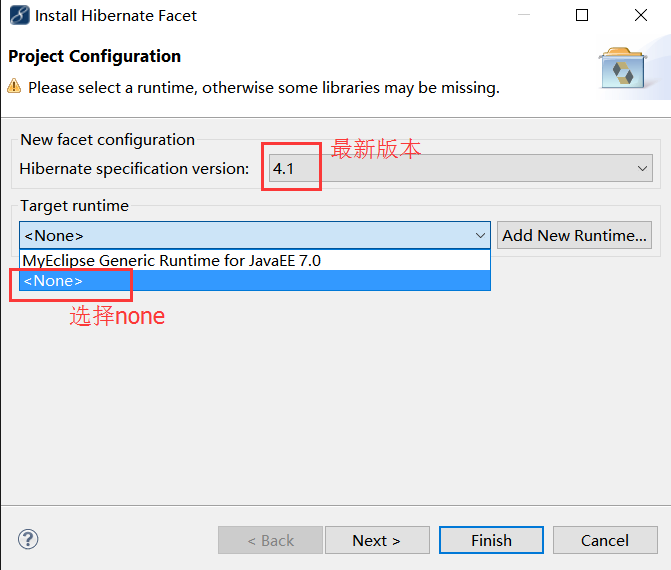Click the MyEclipse icon in title bar
The width and height of the screenshot is (671, 570).
[19, 16]
